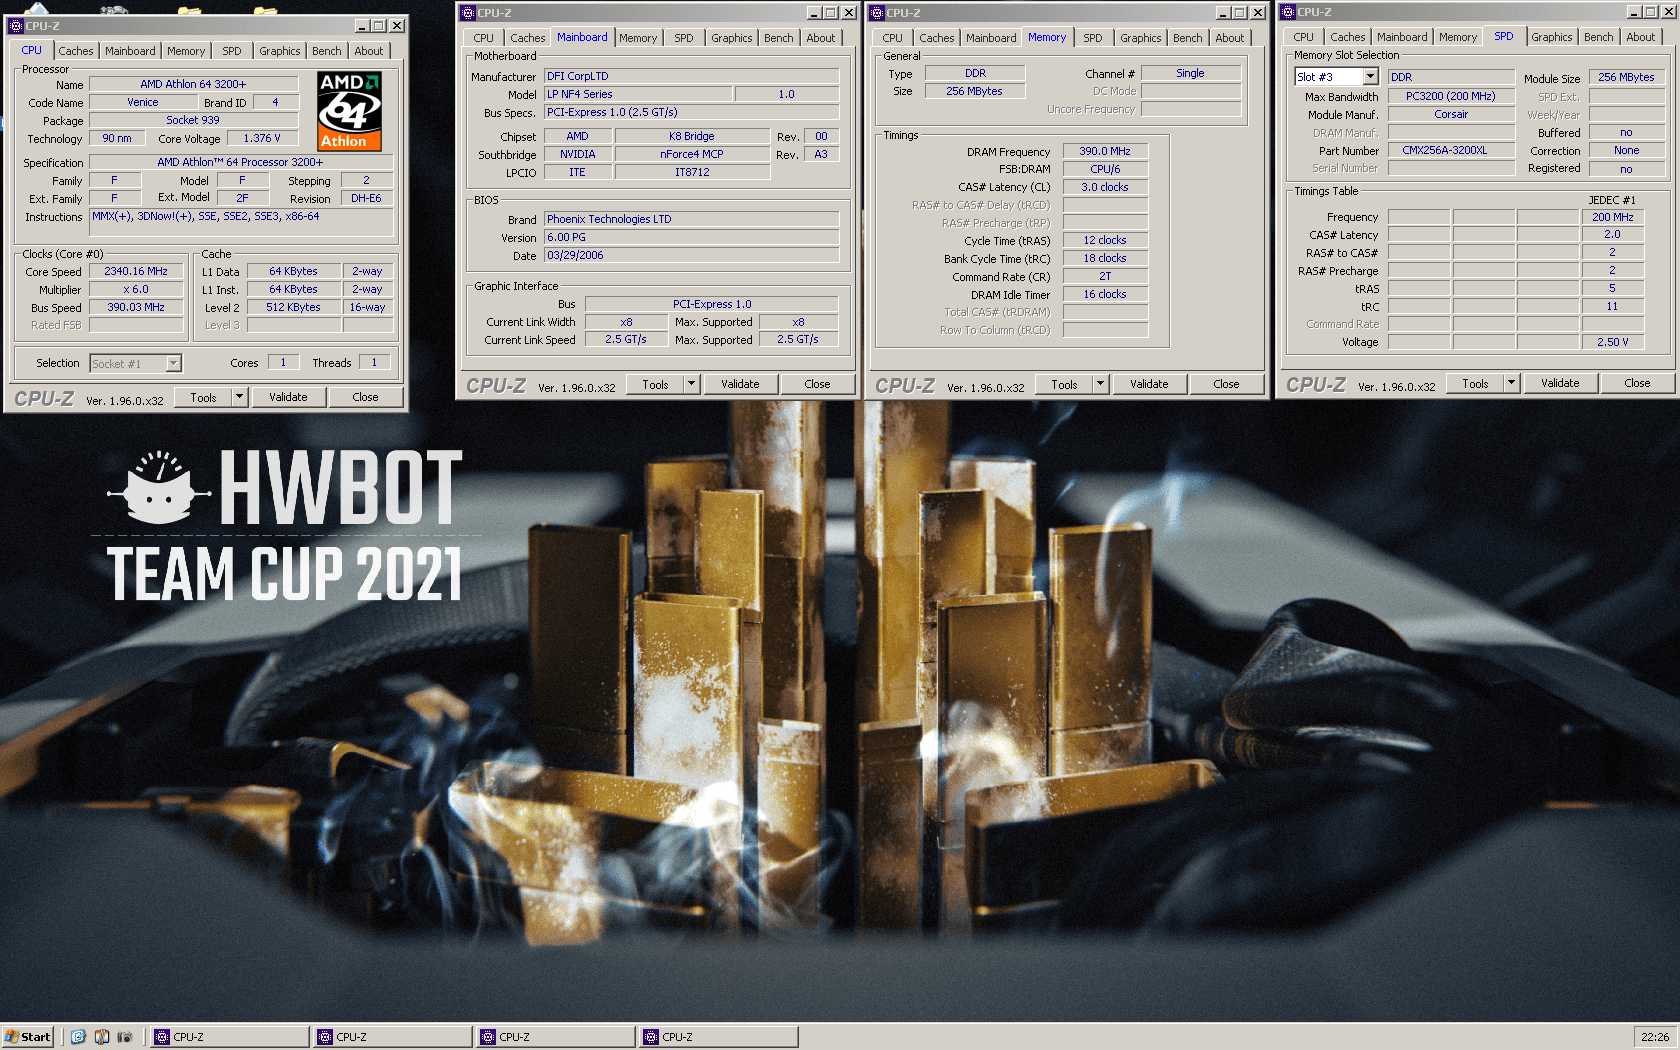Viewport: 1680px width, 1050px height.
Task: Click the Model field LP NF4 Series
Action: pos(638,94)
